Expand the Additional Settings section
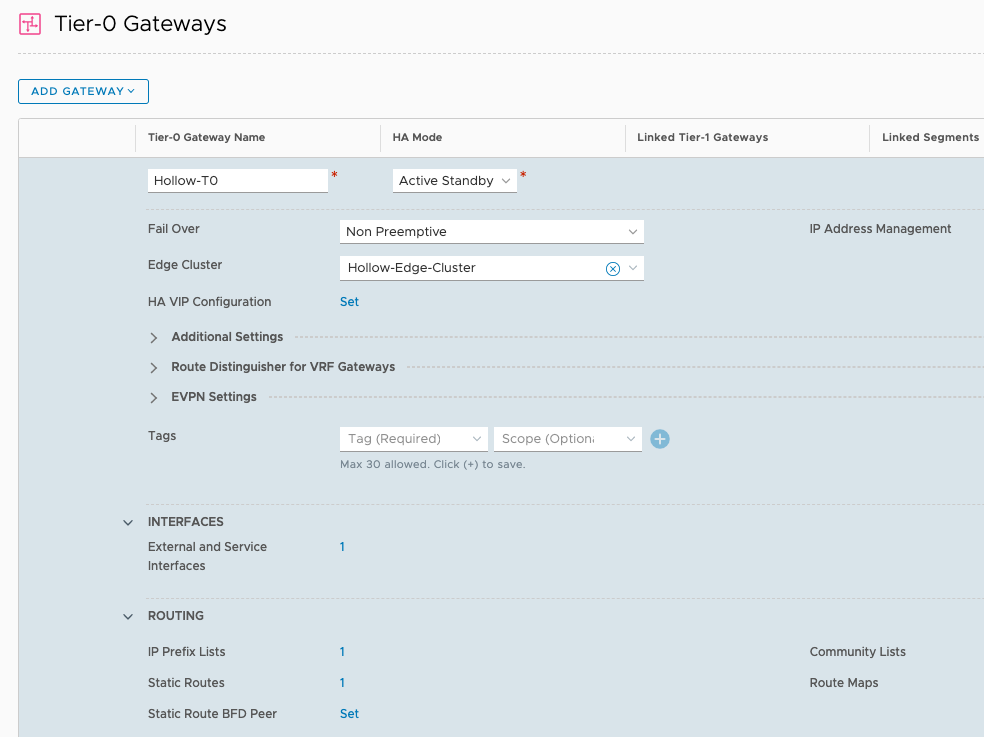 tap(154, 338)
